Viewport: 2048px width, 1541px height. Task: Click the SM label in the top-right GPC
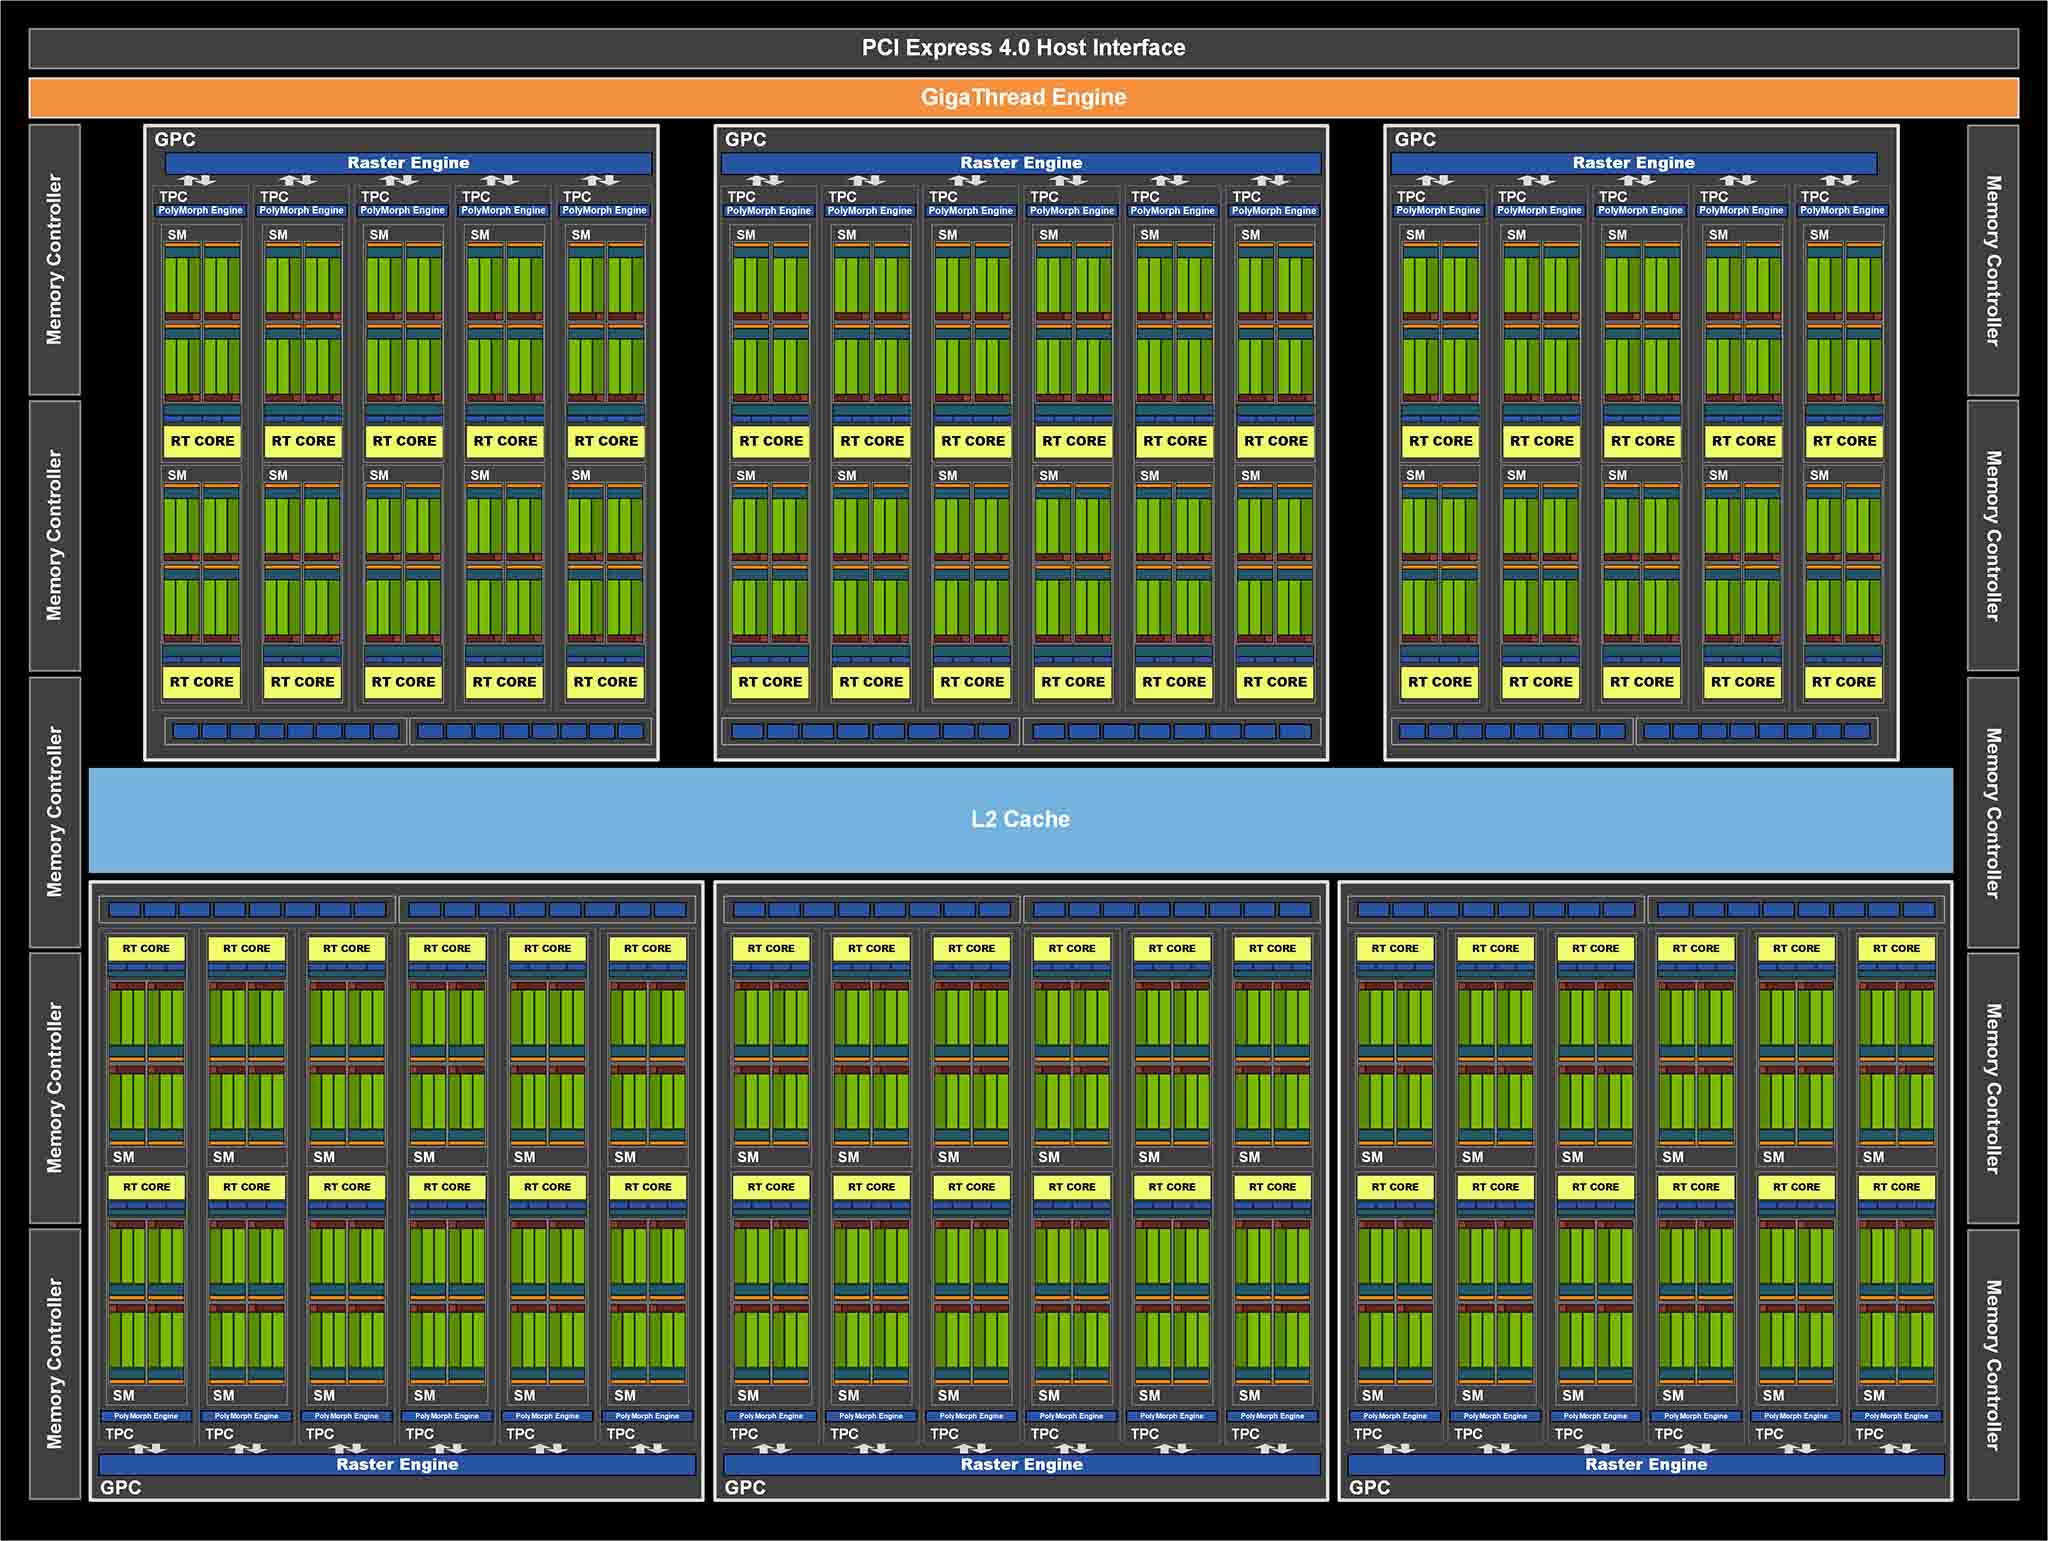point(1416,233)
